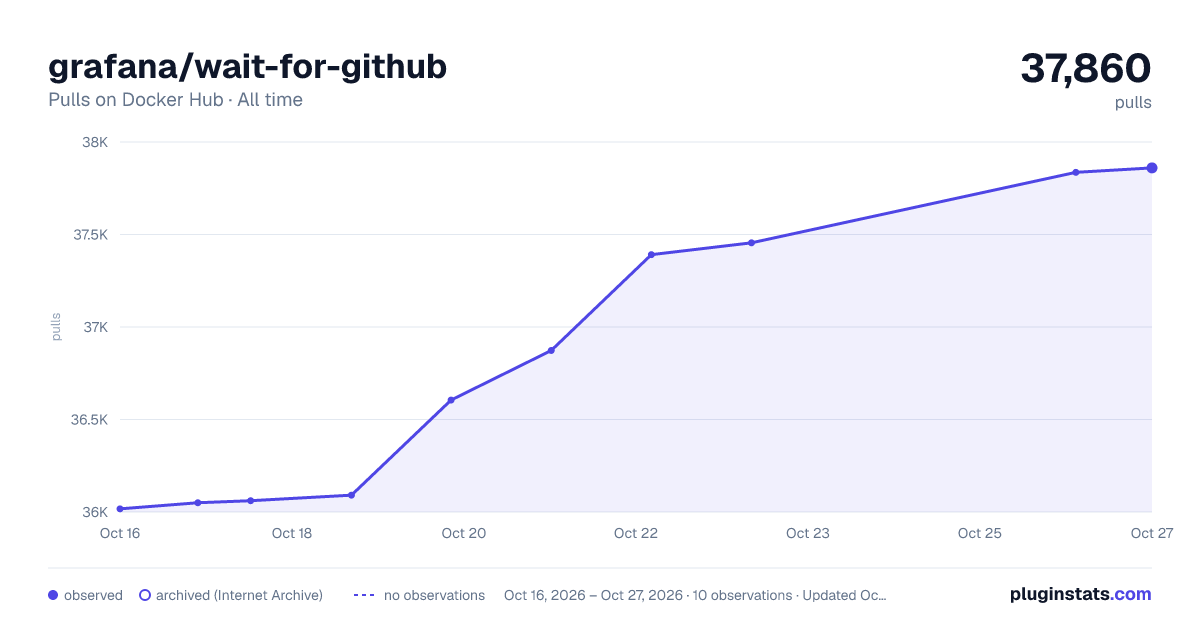Select the data point near 36.87K after Oct 20
This screenshot has width=1200, height=630.
551,351
